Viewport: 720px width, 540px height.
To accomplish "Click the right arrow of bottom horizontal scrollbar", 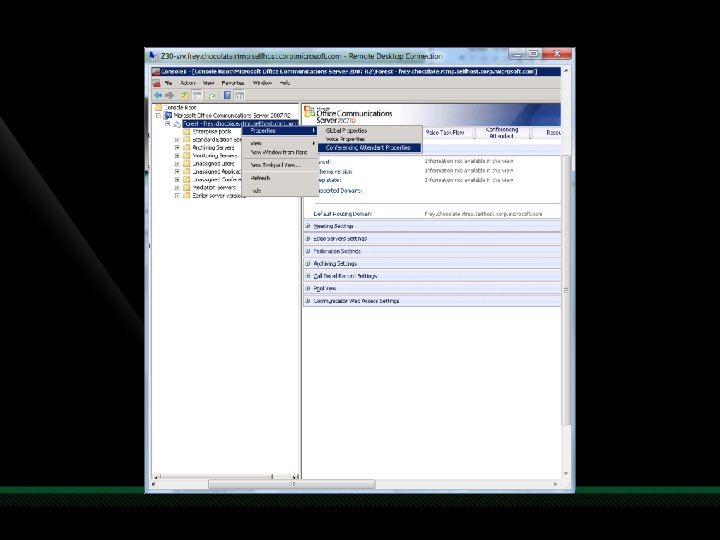I will click(x=556, y=484).
